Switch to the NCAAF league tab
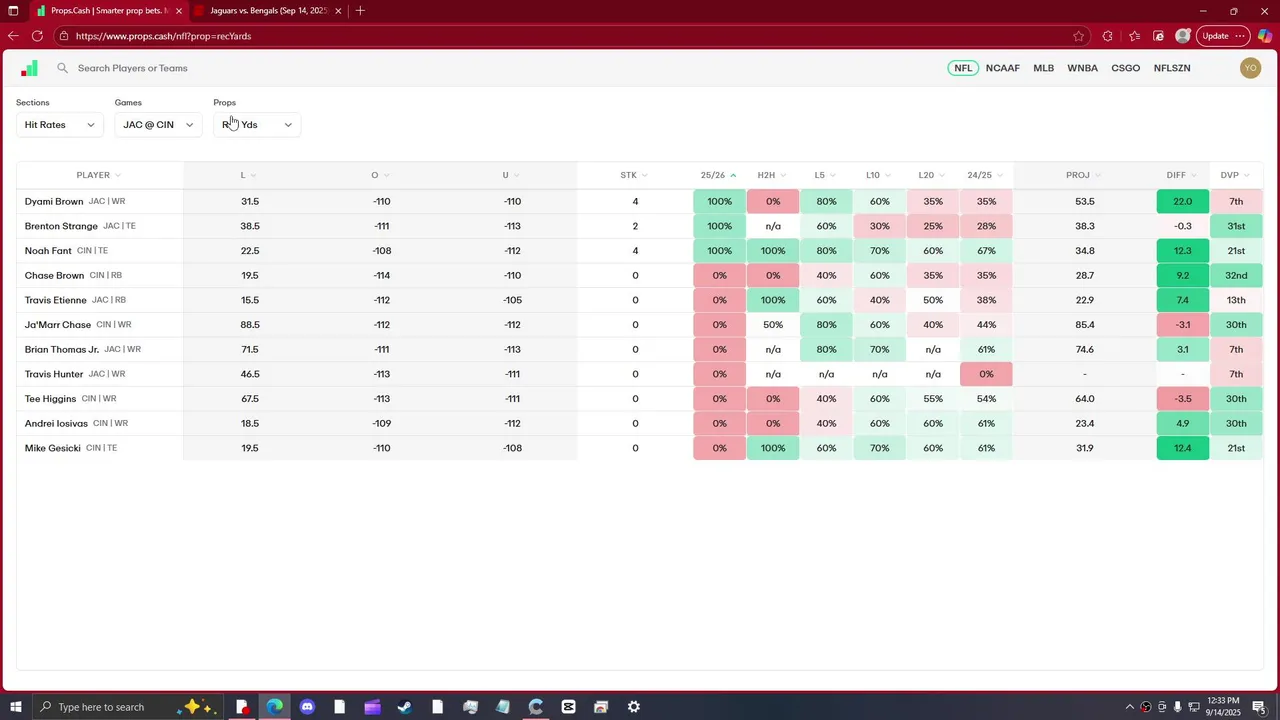Viewport: 1280px width, 720px height. pyautogui.click(x=1003, y=68)
